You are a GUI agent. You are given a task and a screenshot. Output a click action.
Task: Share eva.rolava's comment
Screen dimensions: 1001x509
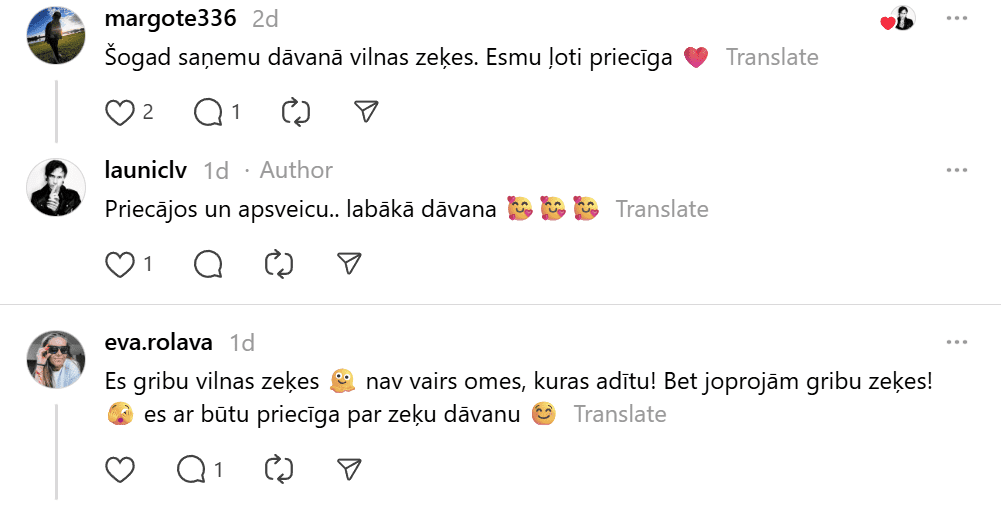tap(348, 468)
